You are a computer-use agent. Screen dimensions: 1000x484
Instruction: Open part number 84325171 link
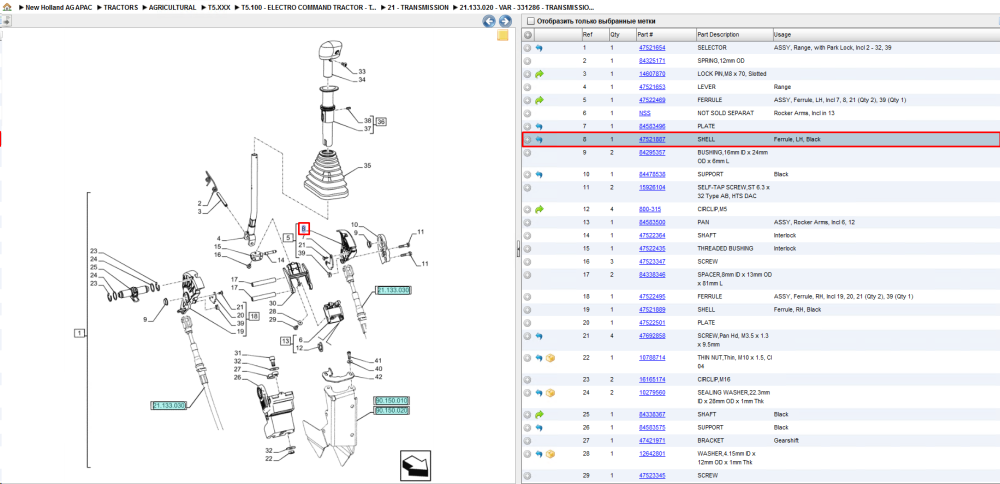(652, 61)
